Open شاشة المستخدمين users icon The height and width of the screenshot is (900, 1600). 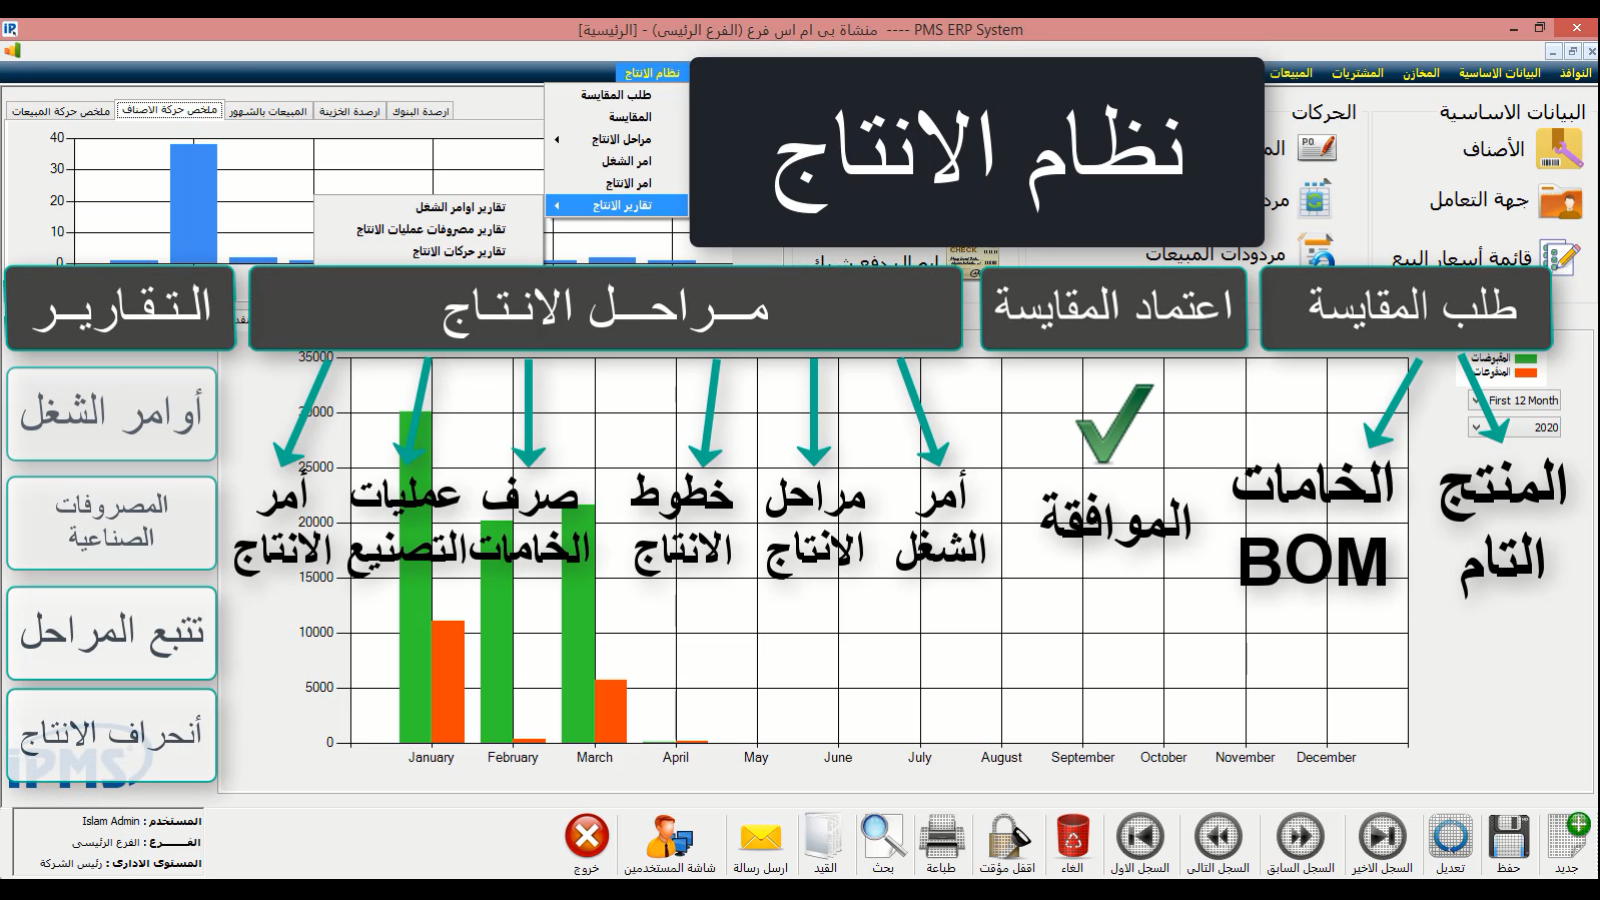pos(669,837)
